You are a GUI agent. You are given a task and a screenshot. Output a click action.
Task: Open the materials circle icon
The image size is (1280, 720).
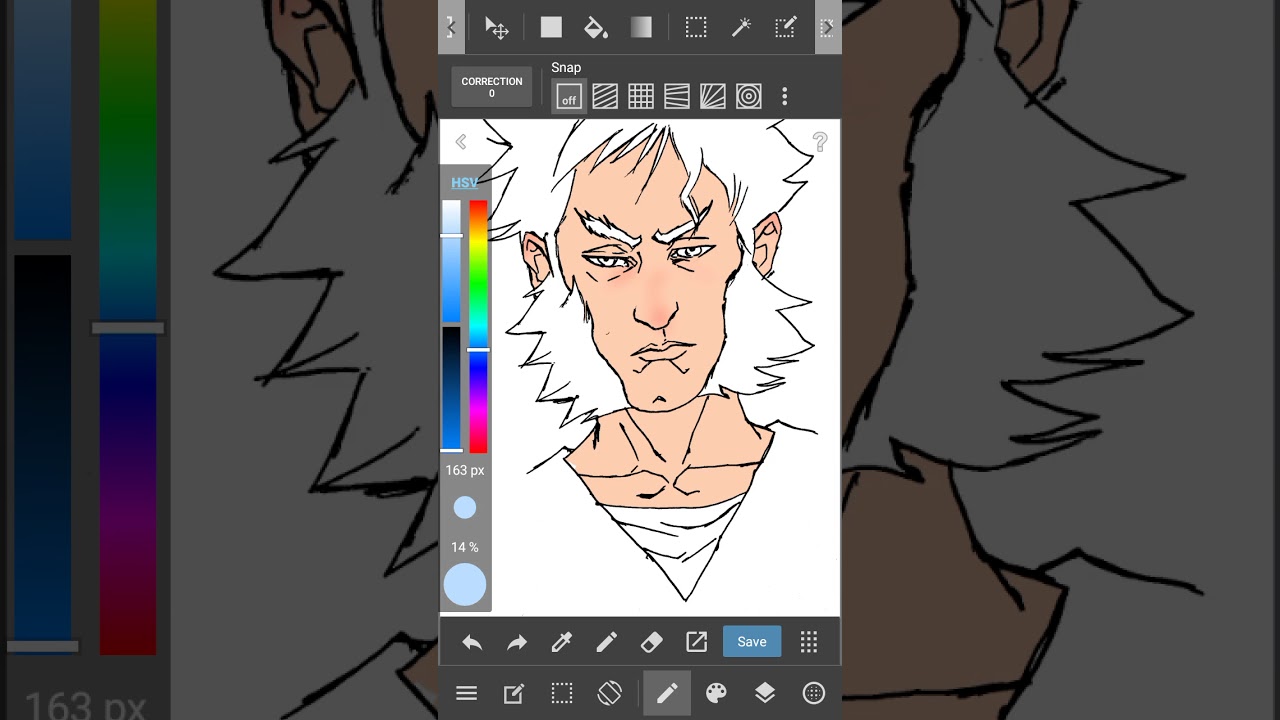click(x=814, y=693)
